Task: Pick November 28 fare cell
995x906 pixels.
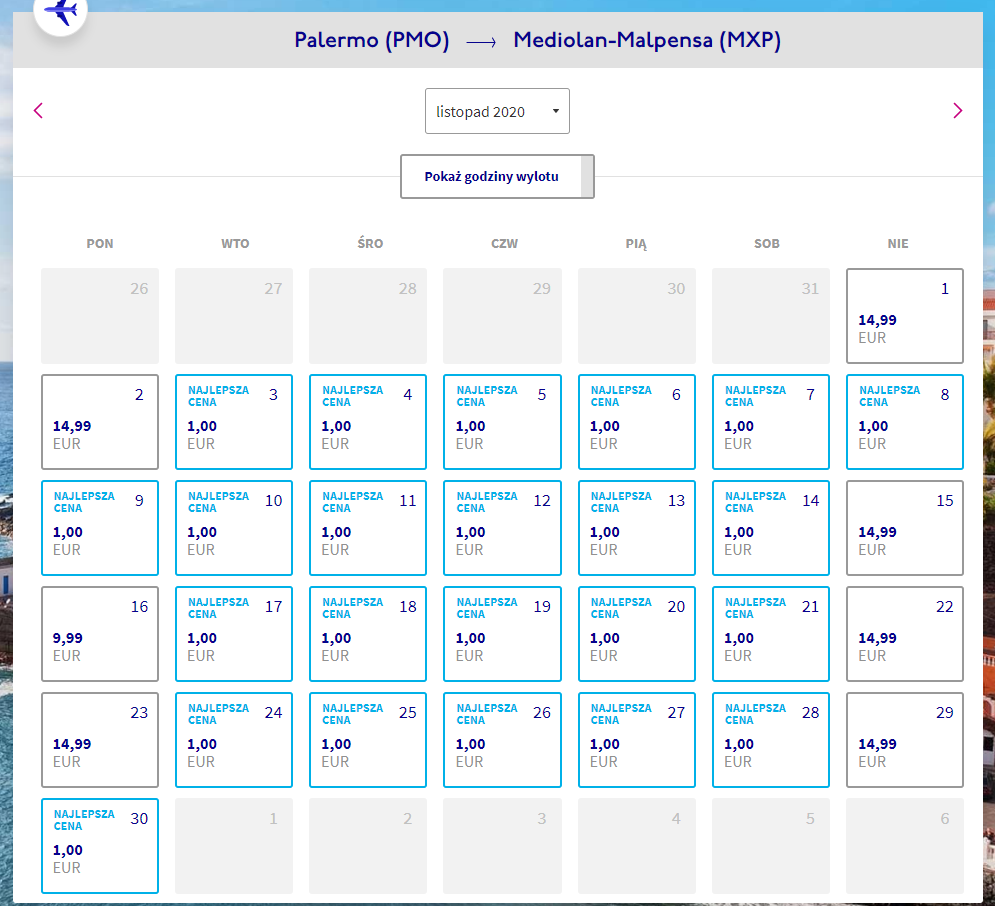Action: click(770, 740)
